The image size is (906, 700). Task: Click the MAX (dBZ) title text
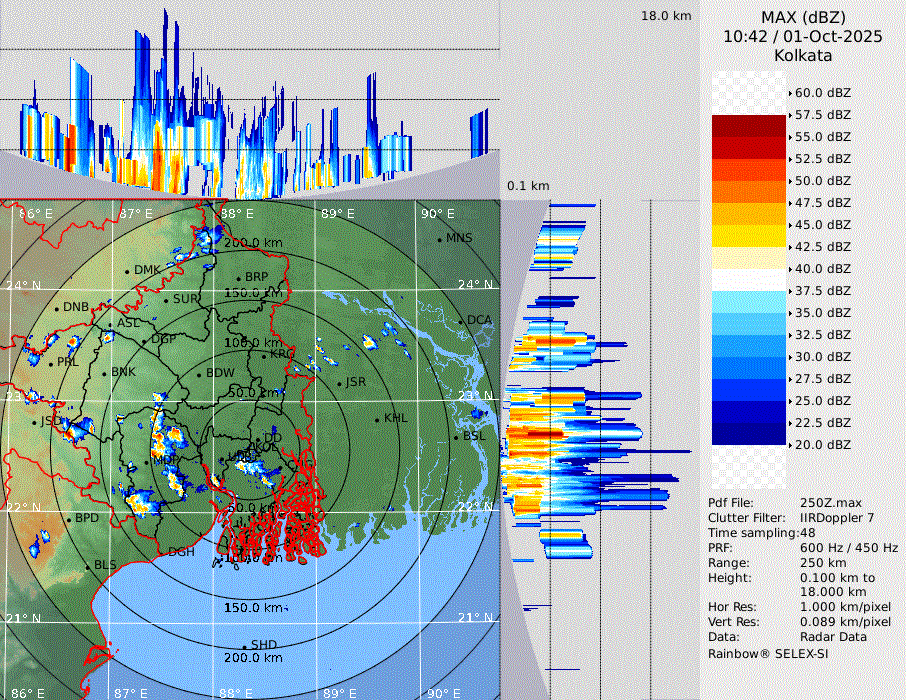pyautogui.click(x=803, y=17)
